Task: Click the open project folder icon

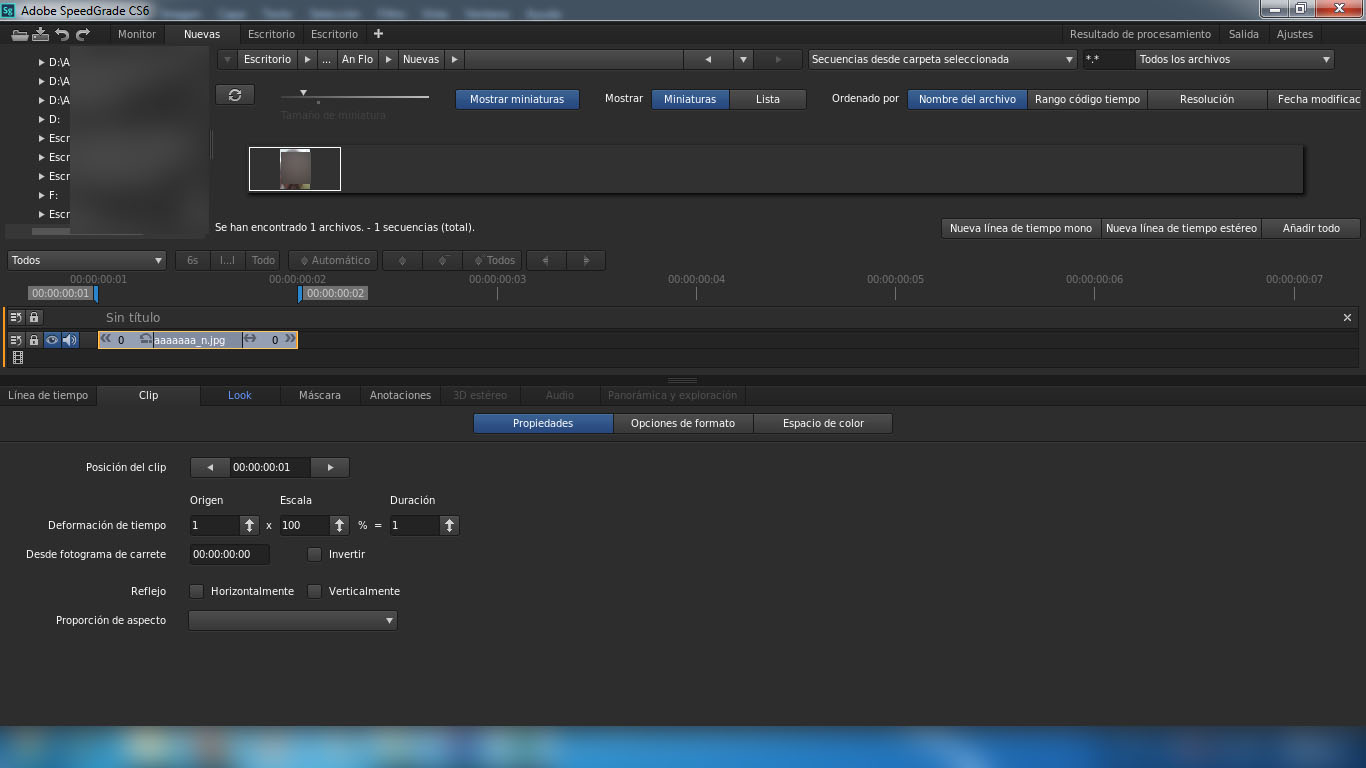Action: pyautogui.click(x=19, y=35)
